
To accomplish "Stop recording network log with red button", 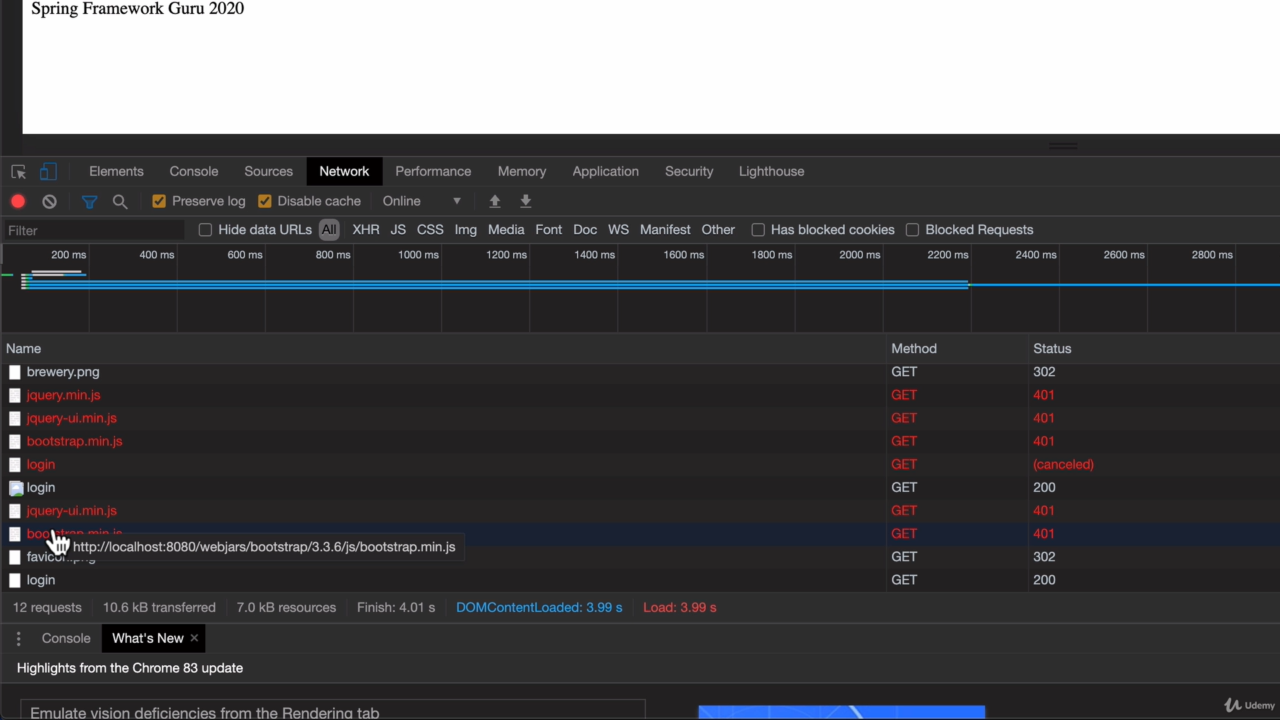I will pyautogui.click(x=18, y=201).
